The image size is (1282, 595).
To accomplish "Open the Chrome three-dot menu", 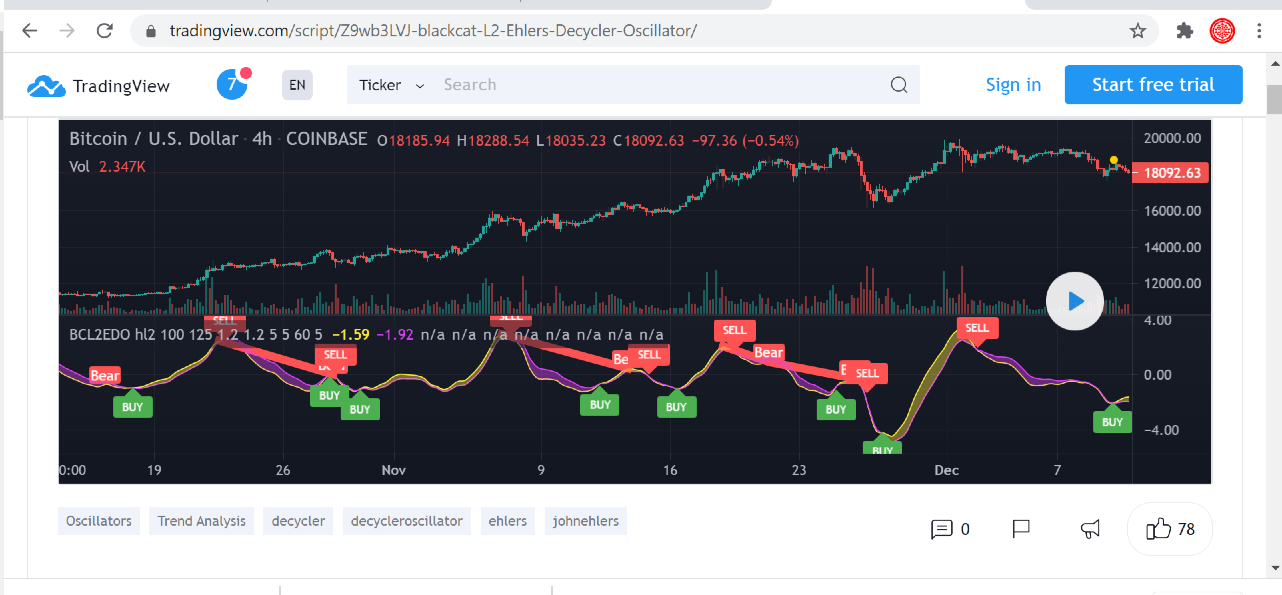I will [x=1258, y=31].
